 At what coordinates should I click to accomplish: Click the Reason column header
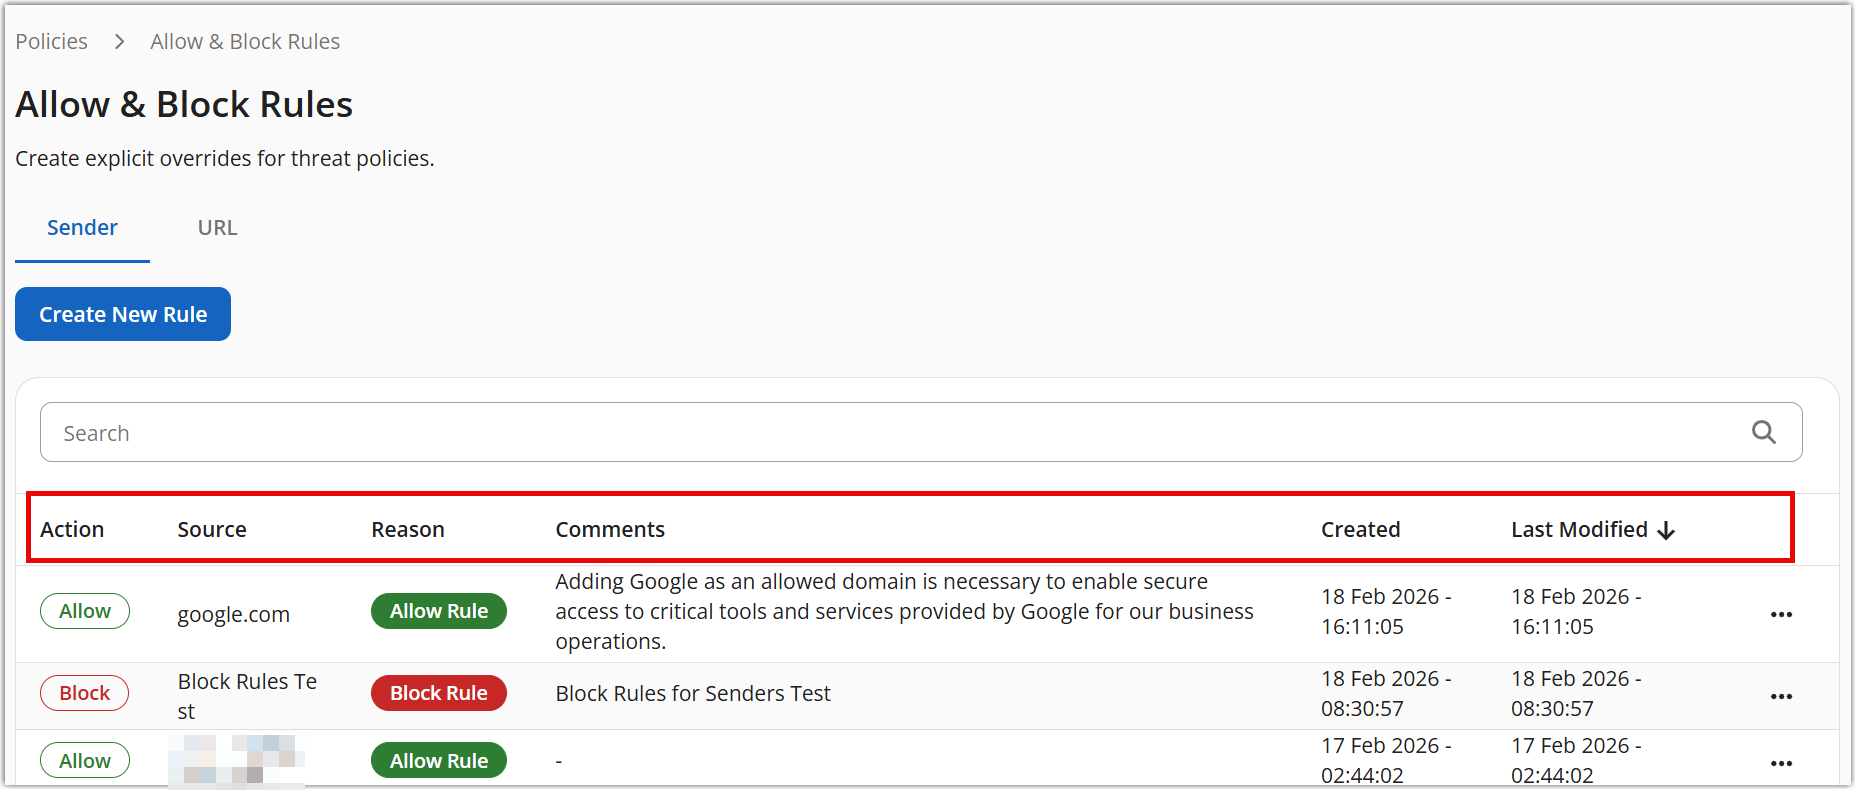coord(408,530)
